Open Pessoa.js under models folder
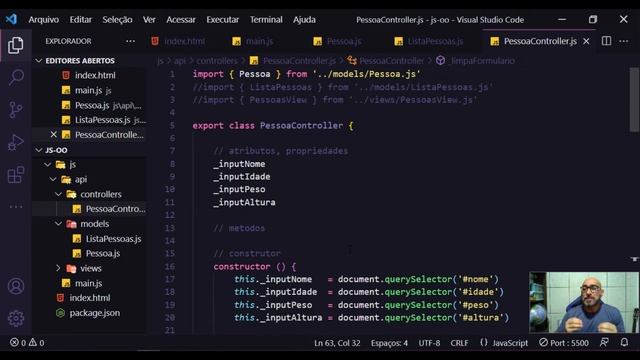This screenshot has height=360, width=640. (x=89, y=253)
